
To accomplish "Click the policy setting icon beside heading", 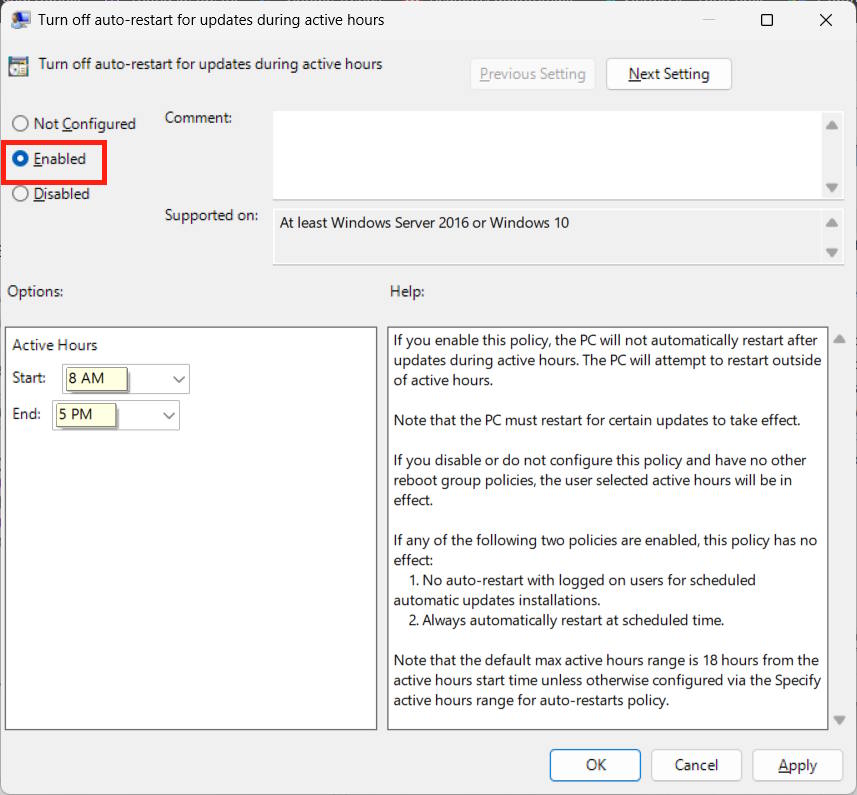I will point(18,67).
